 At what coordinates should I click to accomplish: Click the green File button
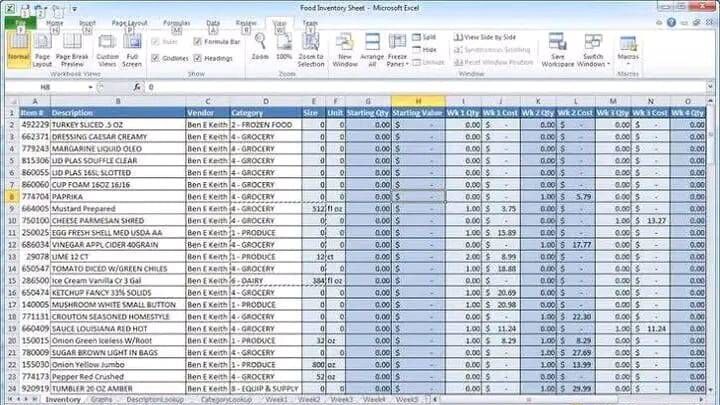coord(18,20)
